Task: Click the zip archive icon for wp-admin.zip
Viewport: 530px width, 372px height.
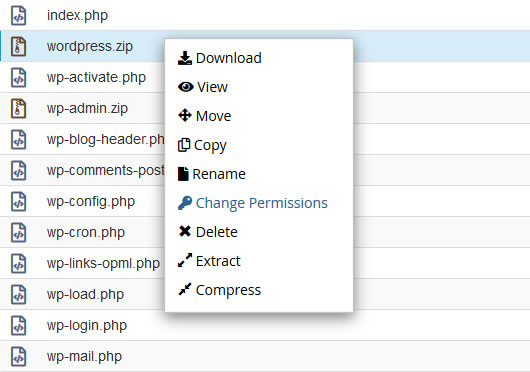Action: [x=18, y=108]
